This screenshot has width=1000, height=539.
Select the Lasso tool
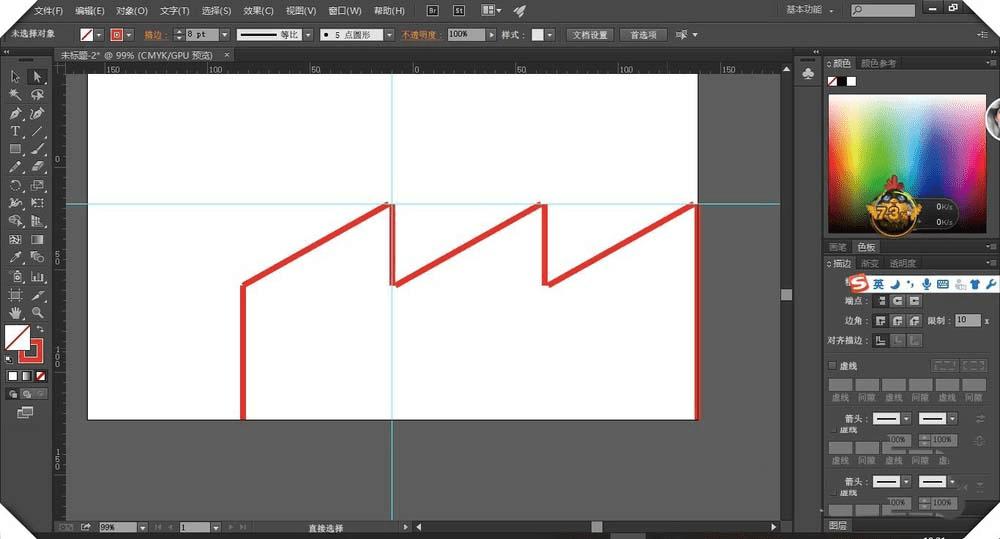(37, 95)
